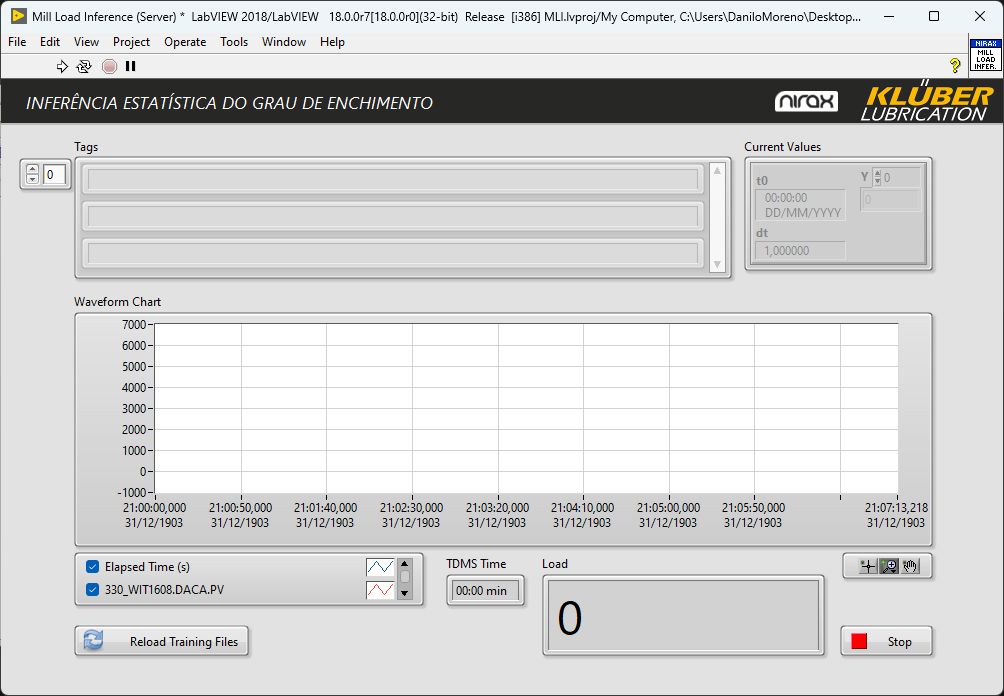Select the graph panning hand tool
This screenshot has height=696, width=1004.
point(910,566)
